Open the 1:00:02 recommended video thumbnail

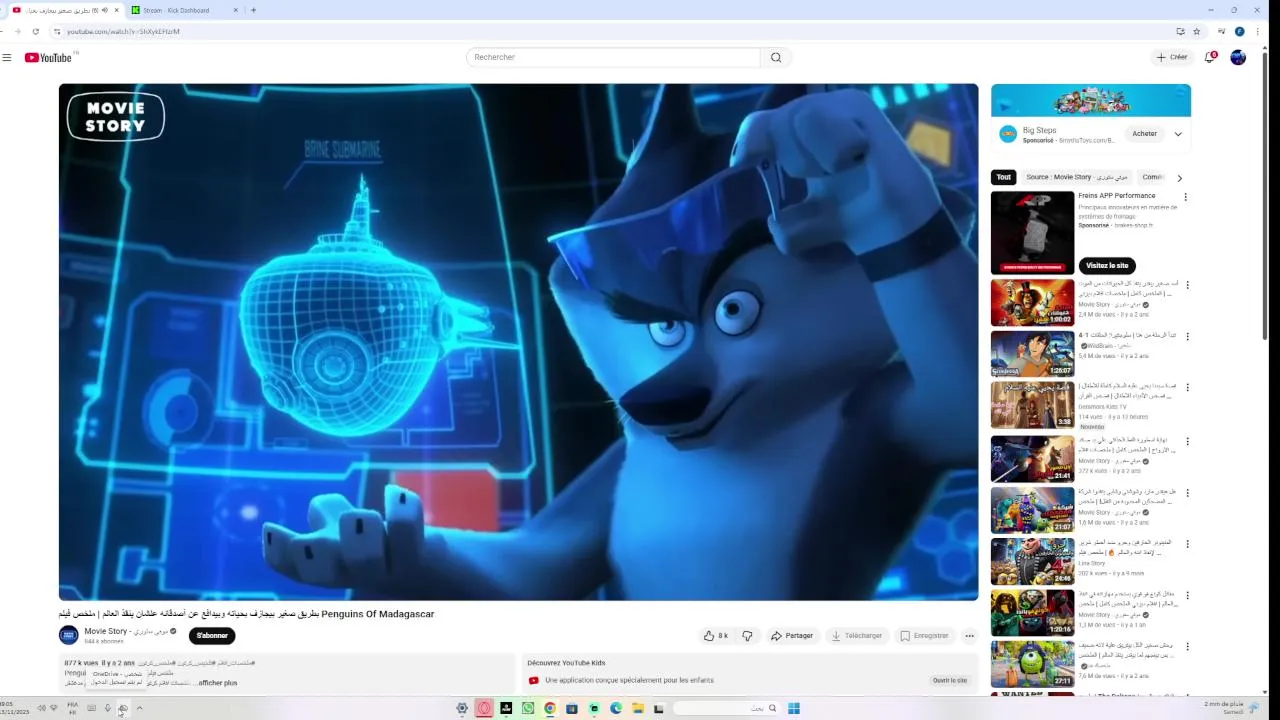1032,302
